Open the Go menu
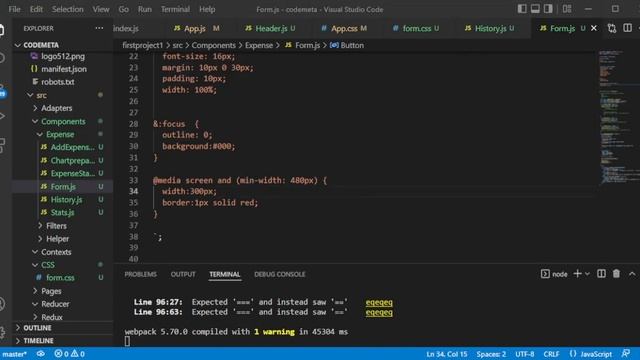This screenshot has height=360, width=640. pos(123,9)
